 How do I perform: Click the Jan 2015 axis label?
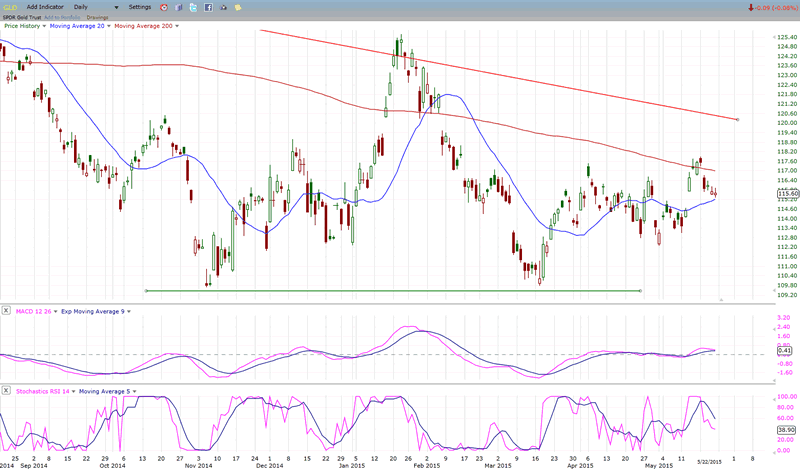coord(352,465)
